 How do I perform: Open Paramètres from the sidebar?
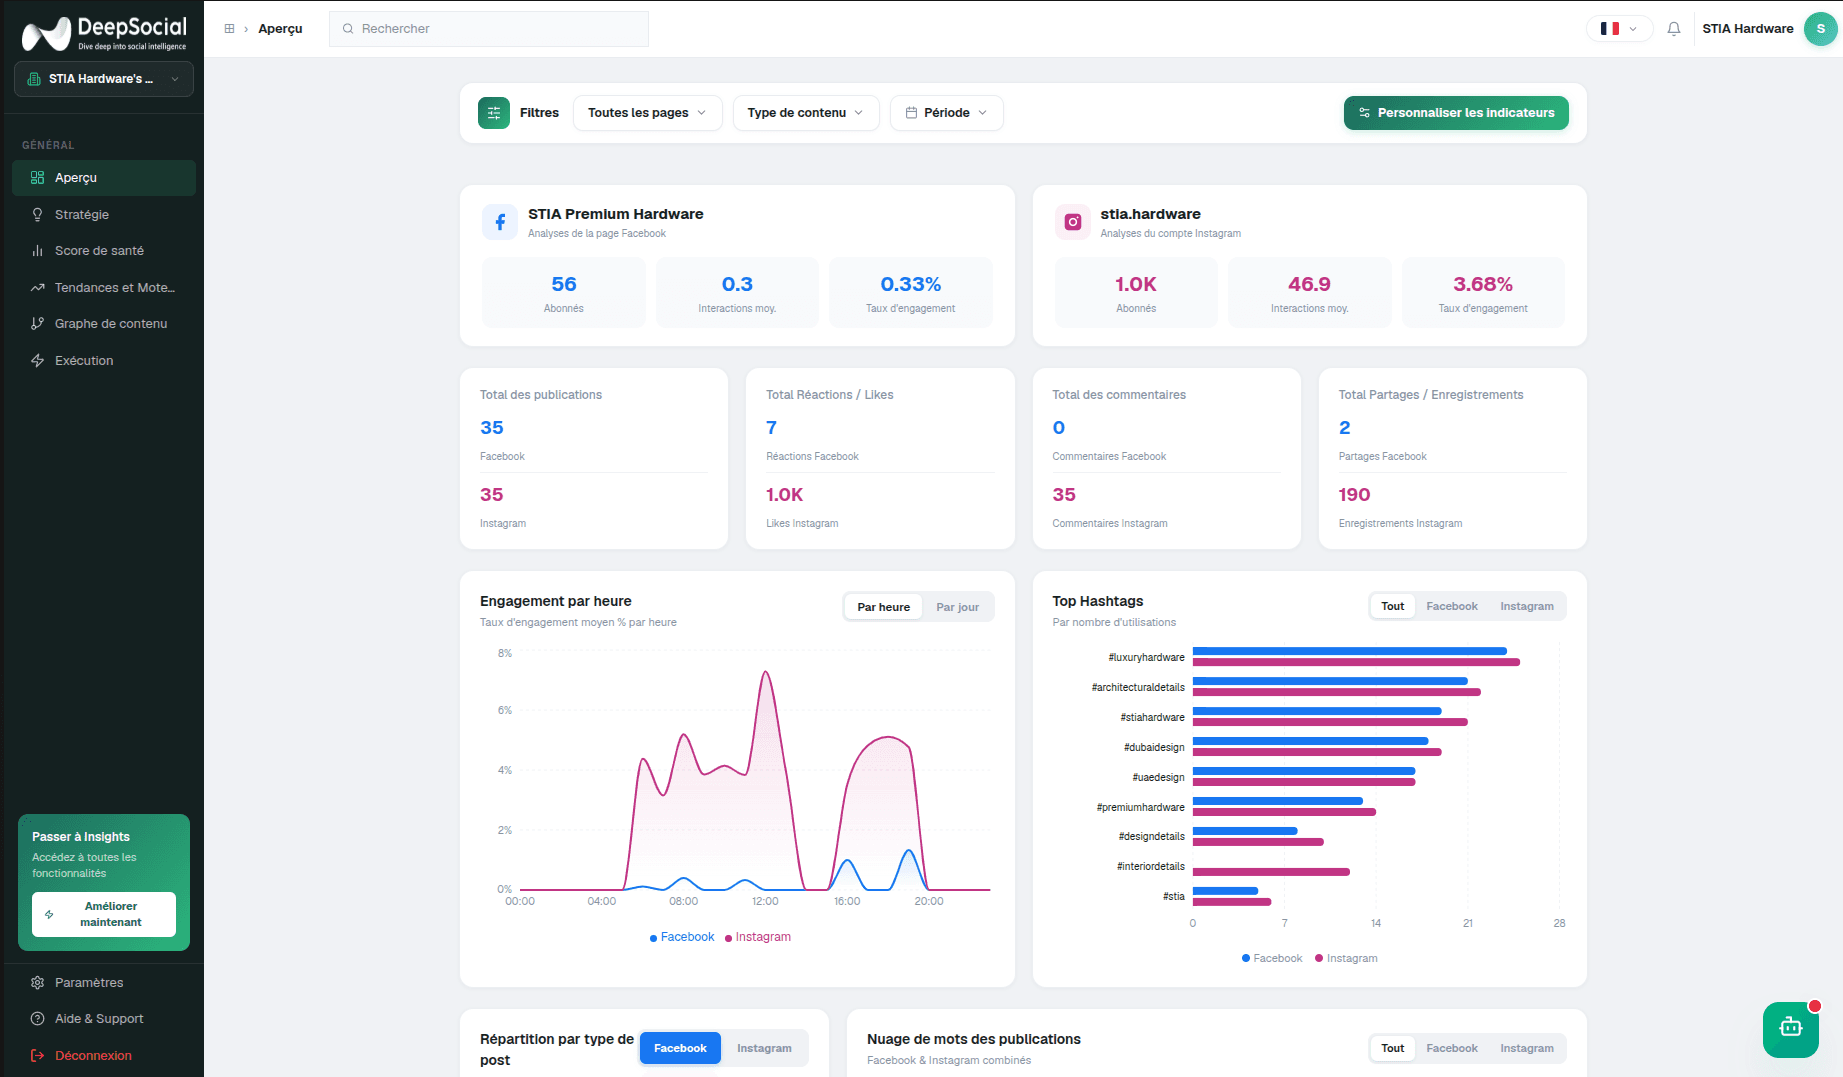(x=104, y=983)
